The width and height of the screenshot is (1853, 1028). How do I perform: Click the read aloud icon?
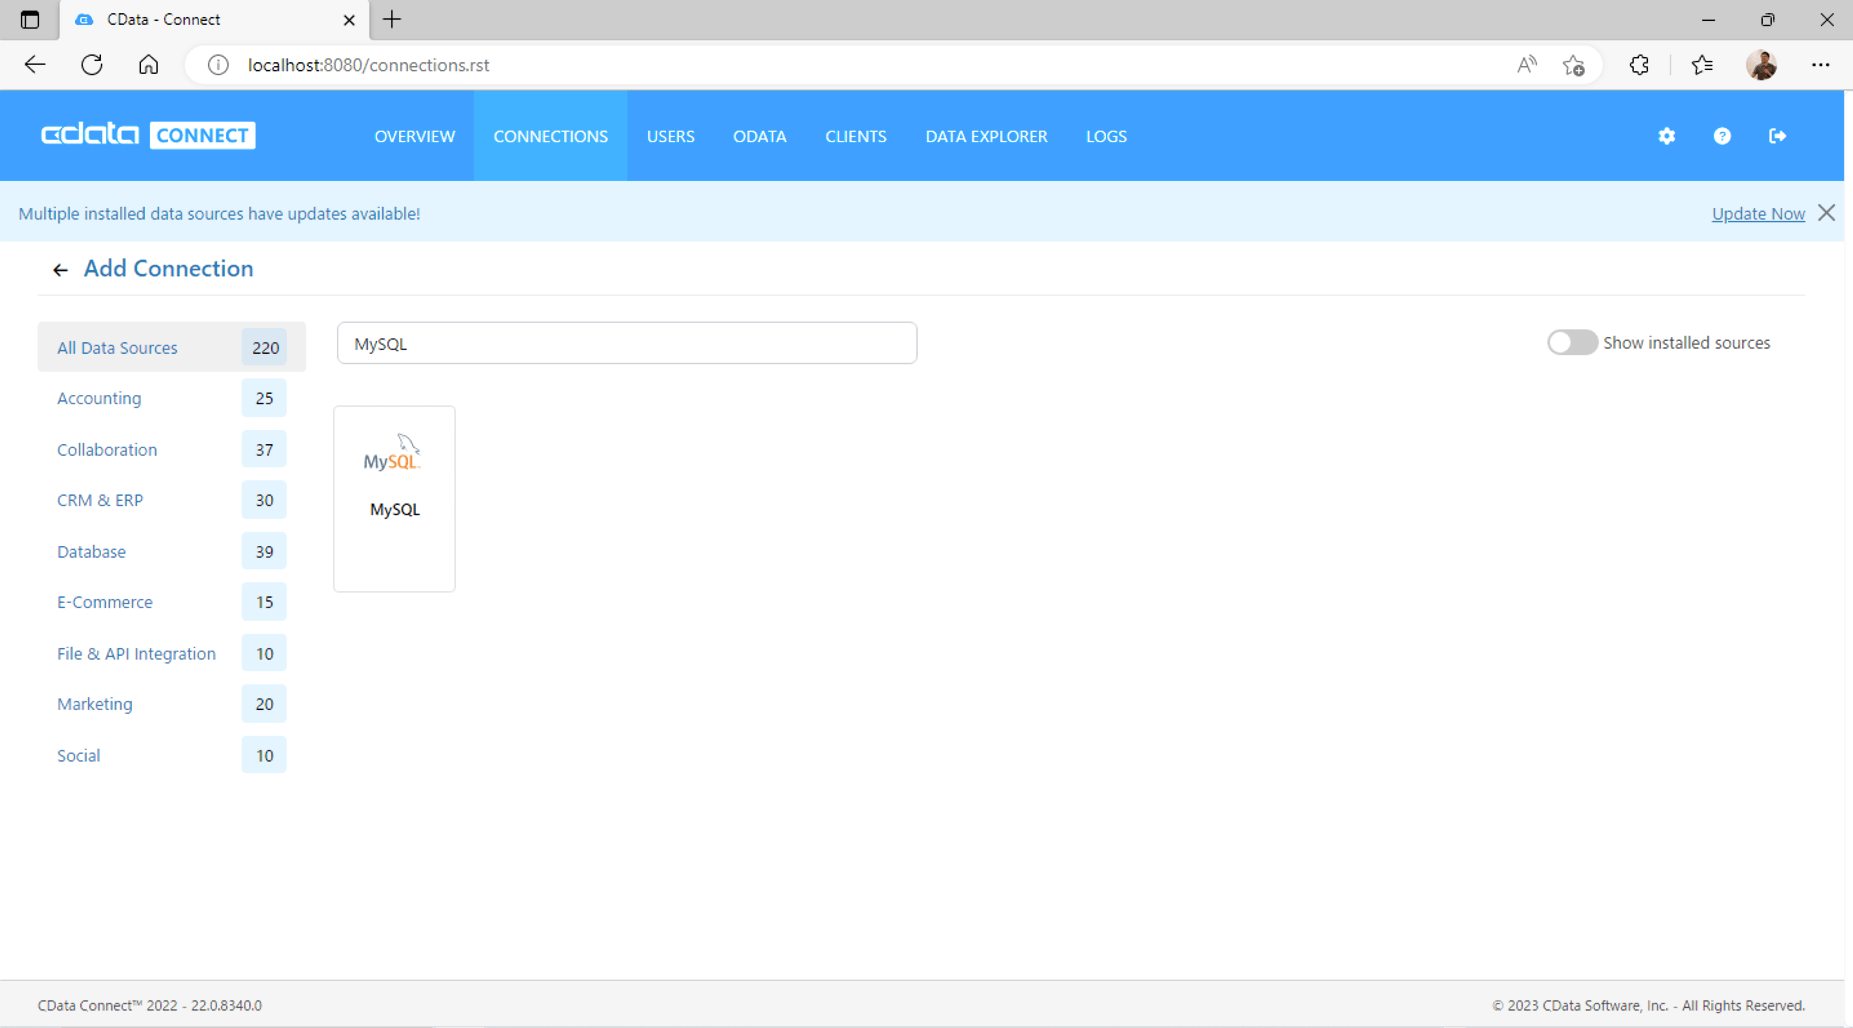[1526, 65]
